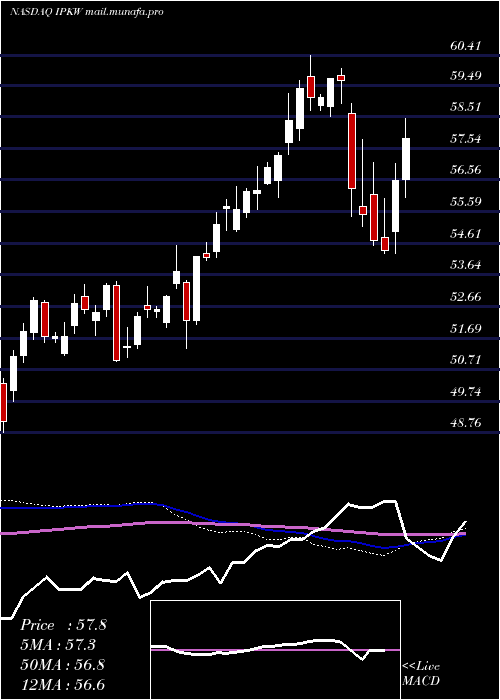
Task: Click the 12MA : 56.6 readout
Action: [x=63, y=684]
